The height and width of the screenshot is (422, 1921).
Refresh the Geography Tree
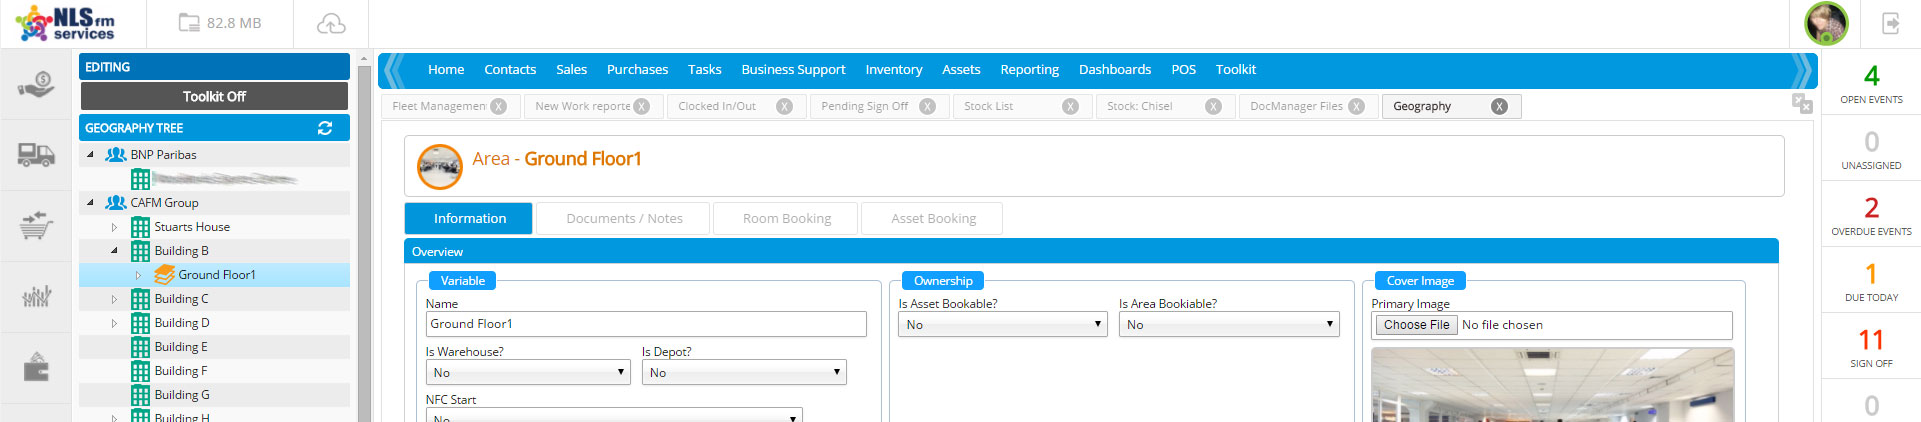(x=325, y=128)
